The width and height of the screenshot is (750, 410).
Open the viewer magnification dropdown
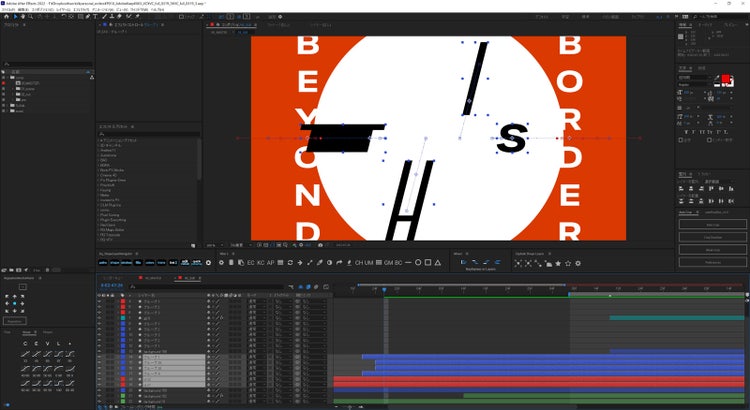[214, 245]
